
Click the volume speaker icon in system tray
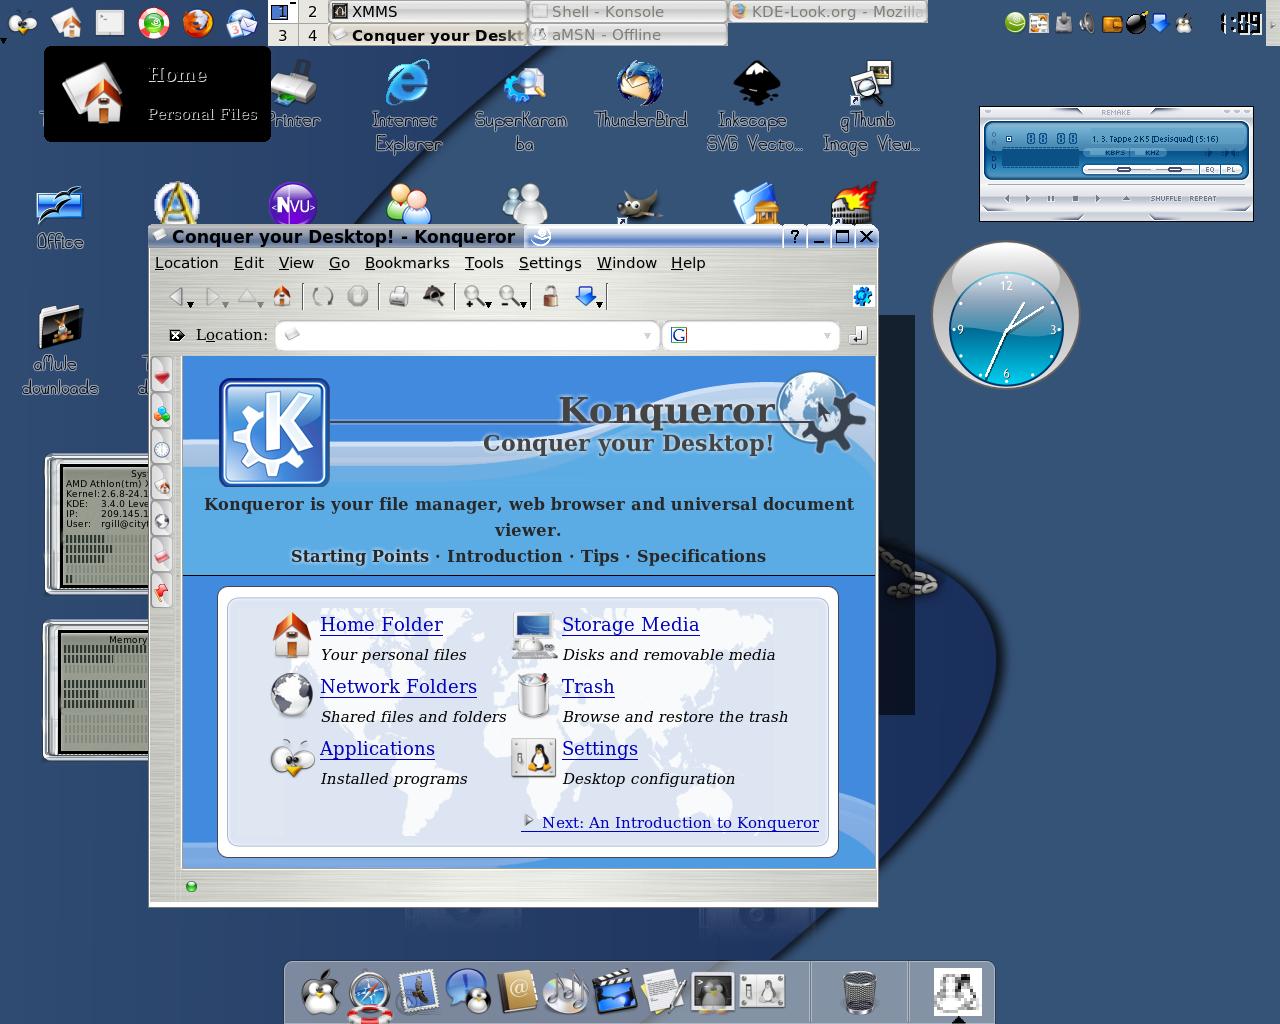point(1087,22)
